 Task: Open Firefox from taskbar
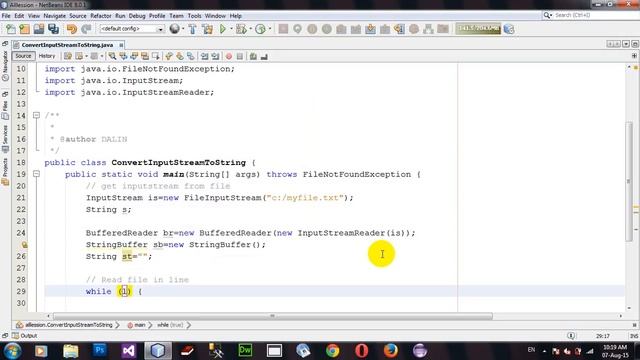[391, 351]
